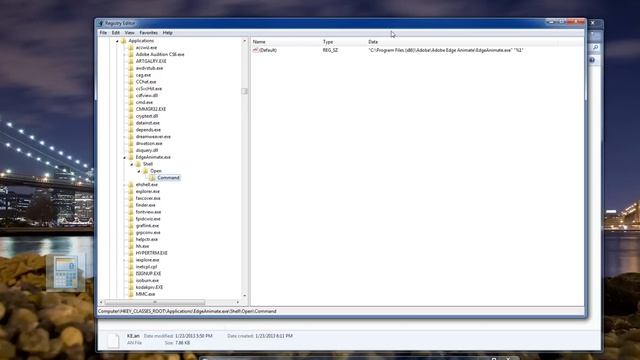Click the tree pane scroll right arrow
This screenshot has height=360, width=640.
(x=238, y=302)
